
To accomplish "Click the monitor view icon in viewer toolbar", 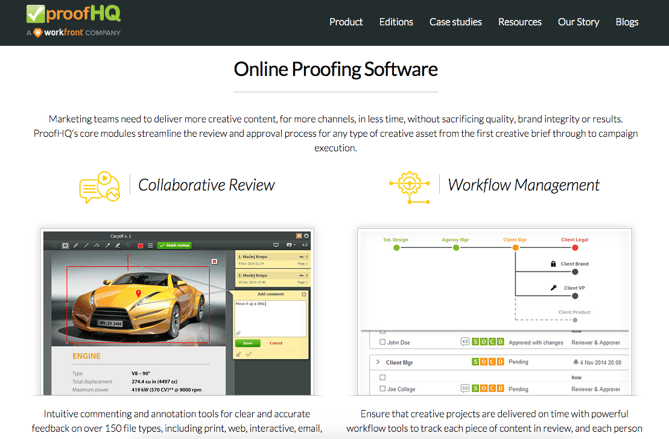I will pyautogui.click(x=276, y=245).
